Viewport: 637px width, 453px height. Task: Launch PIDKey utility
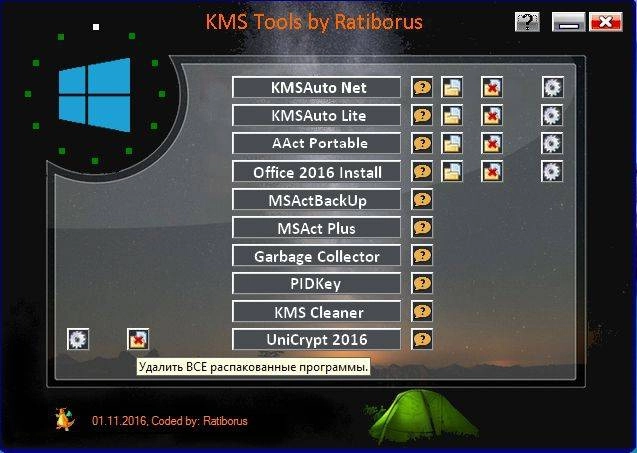coord(316,283)
